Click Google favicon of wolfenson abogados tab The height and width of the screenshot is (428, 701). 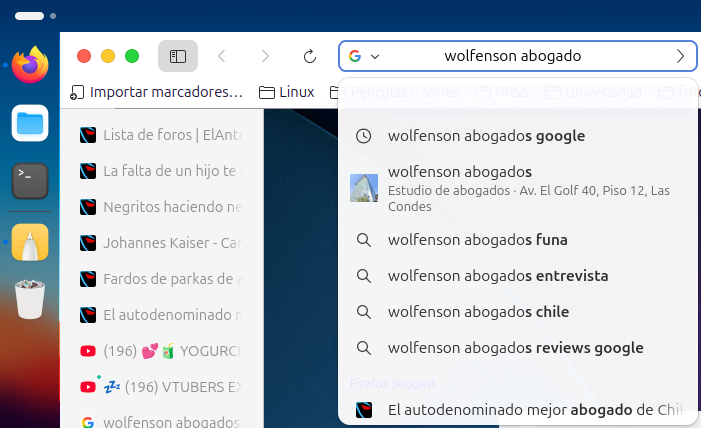pos(88,423)
